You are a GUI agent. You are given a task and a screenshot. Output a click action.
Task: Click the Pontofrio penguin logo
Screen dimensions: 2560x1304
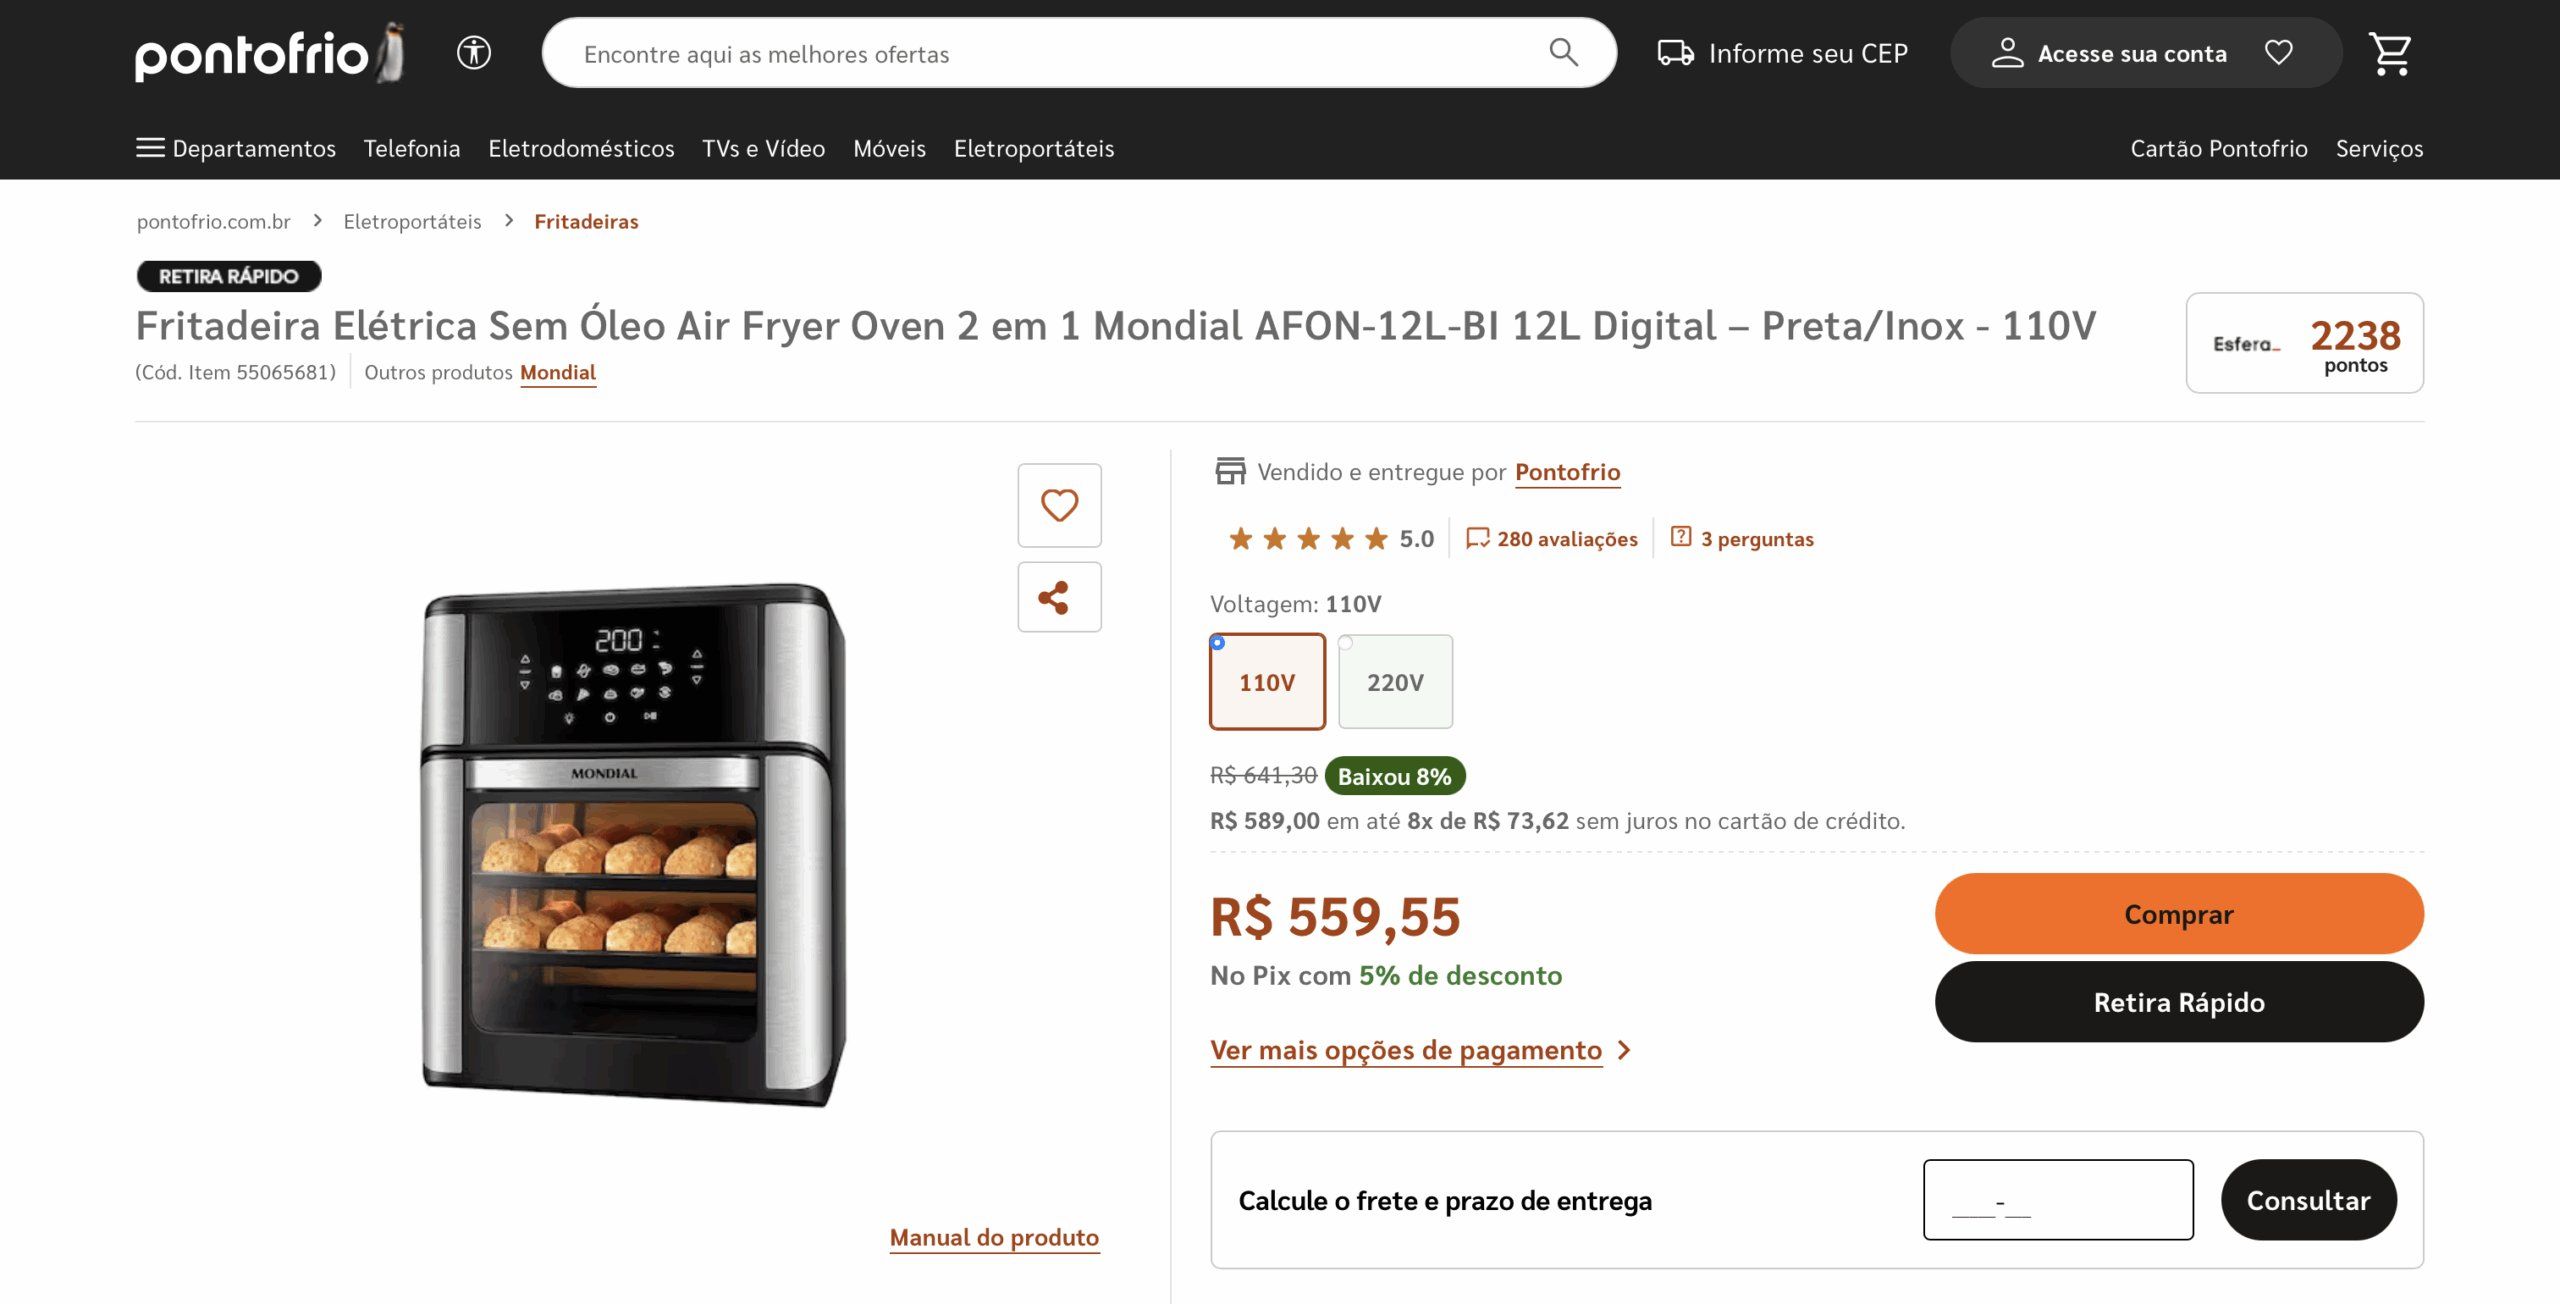point(269,53)
